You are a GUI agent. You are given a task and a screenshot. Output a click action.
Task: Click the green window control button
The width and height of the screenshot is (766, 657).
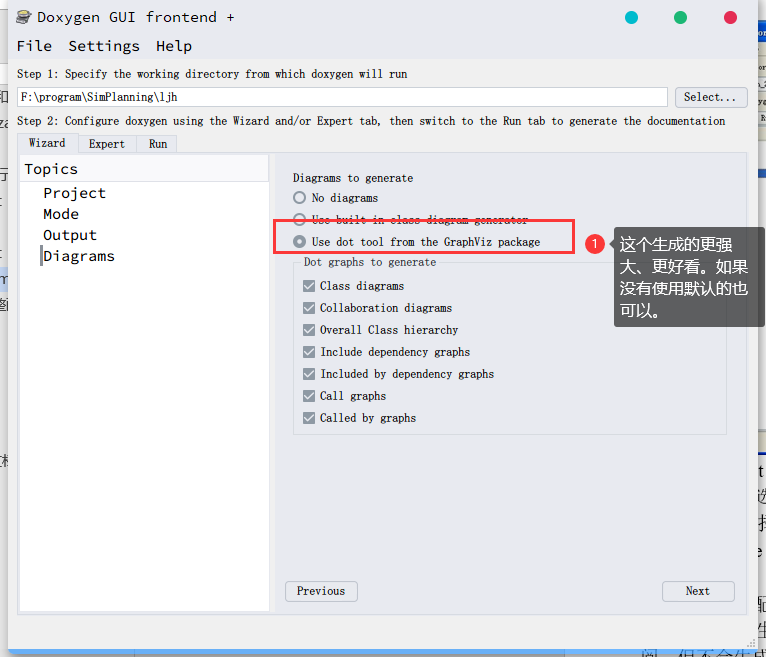[x=680, y=18]
